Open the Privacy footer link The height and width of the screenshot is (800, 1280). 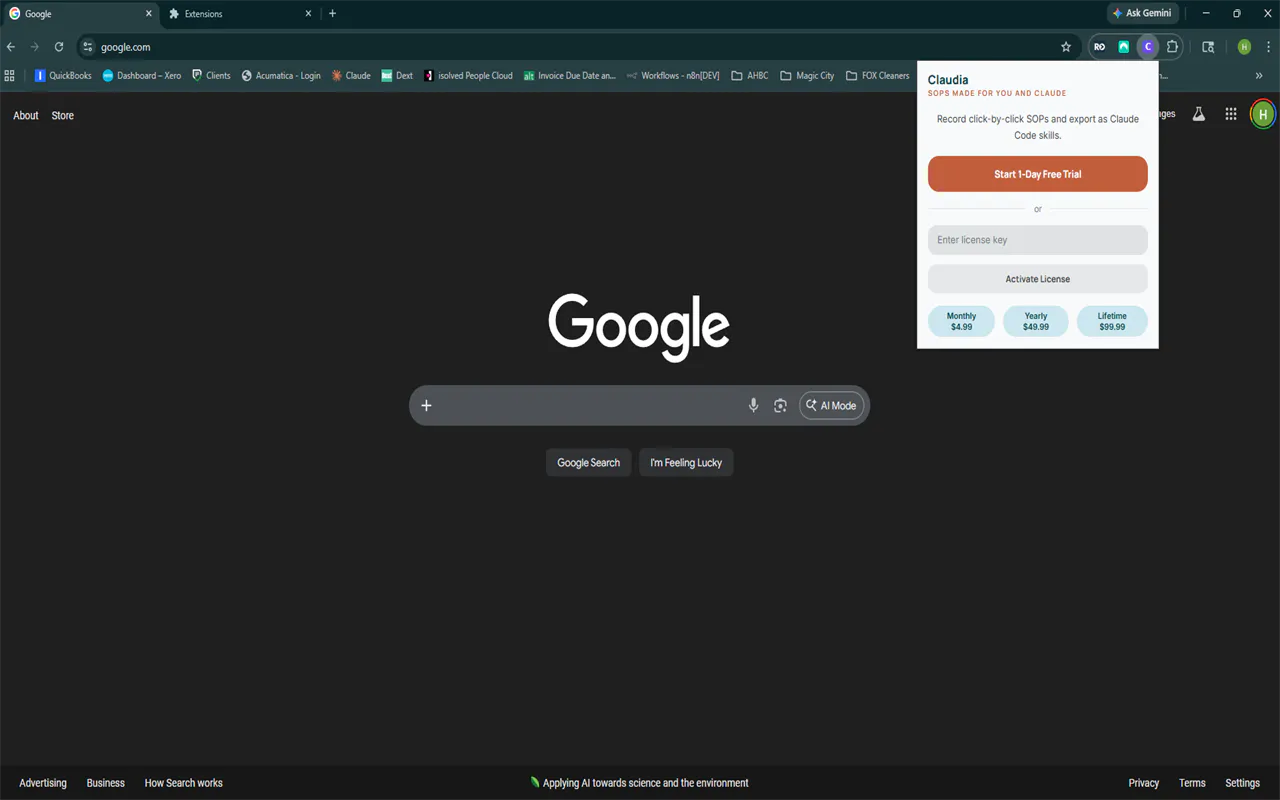[1144, 783]
